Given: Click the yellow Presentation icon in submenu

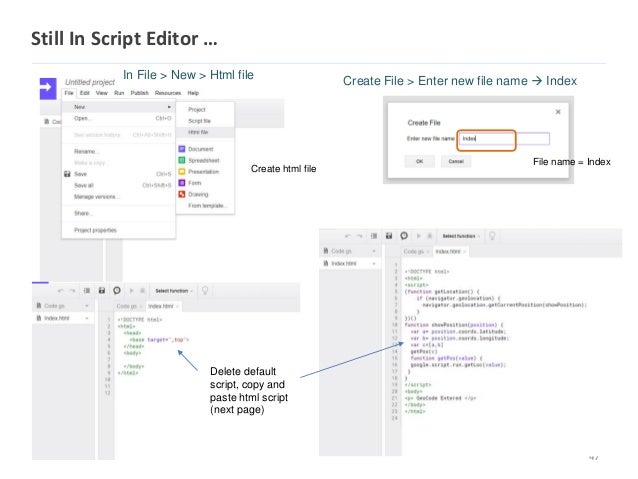Looking at the screenshot, I should point(182,171).
